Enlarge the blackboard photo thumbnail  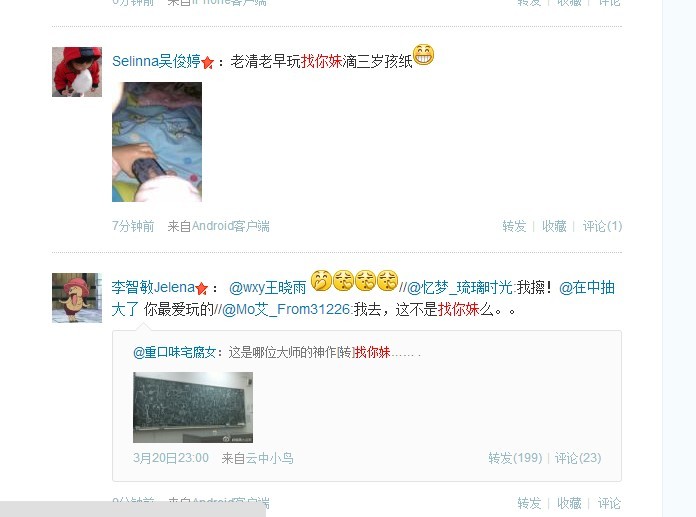coord(193,407)
